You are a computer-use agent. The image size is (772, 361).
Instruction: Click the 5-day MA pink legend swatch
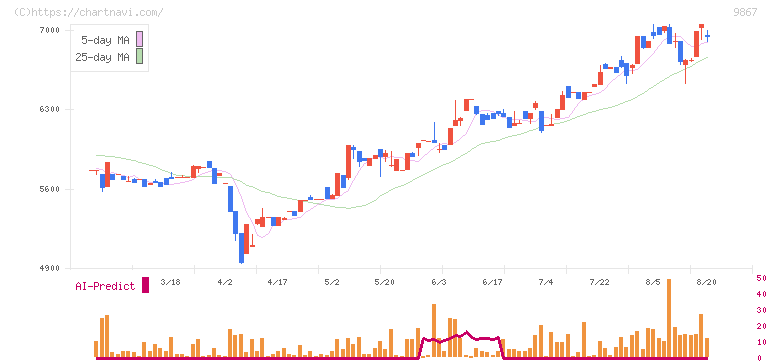click(139, 39)
